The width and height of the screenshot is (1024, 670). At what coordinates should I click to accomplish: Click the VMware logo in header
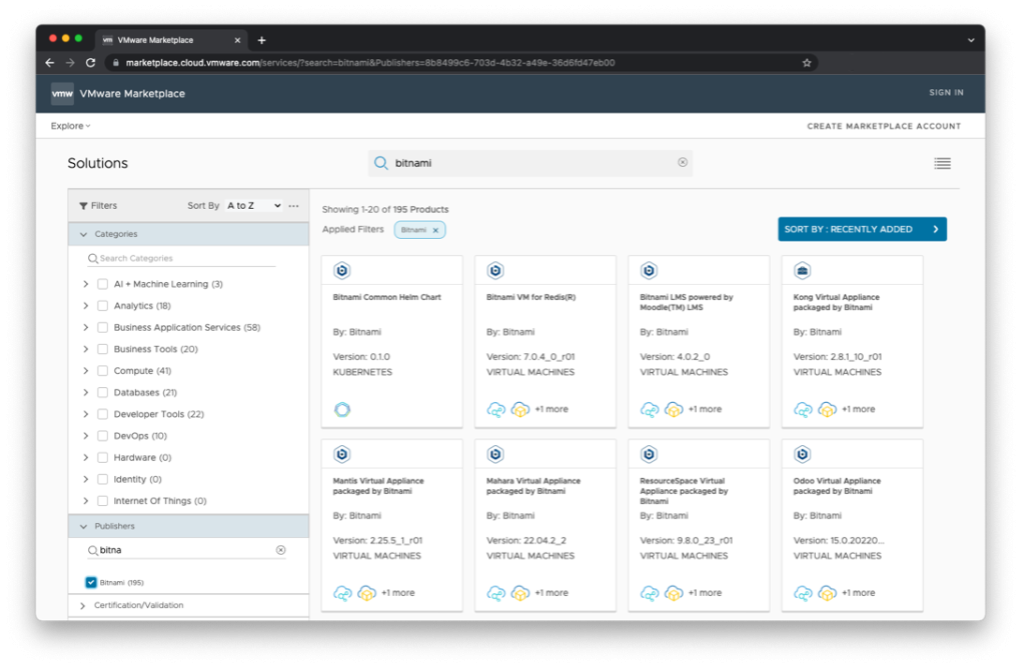coord(62,93)
